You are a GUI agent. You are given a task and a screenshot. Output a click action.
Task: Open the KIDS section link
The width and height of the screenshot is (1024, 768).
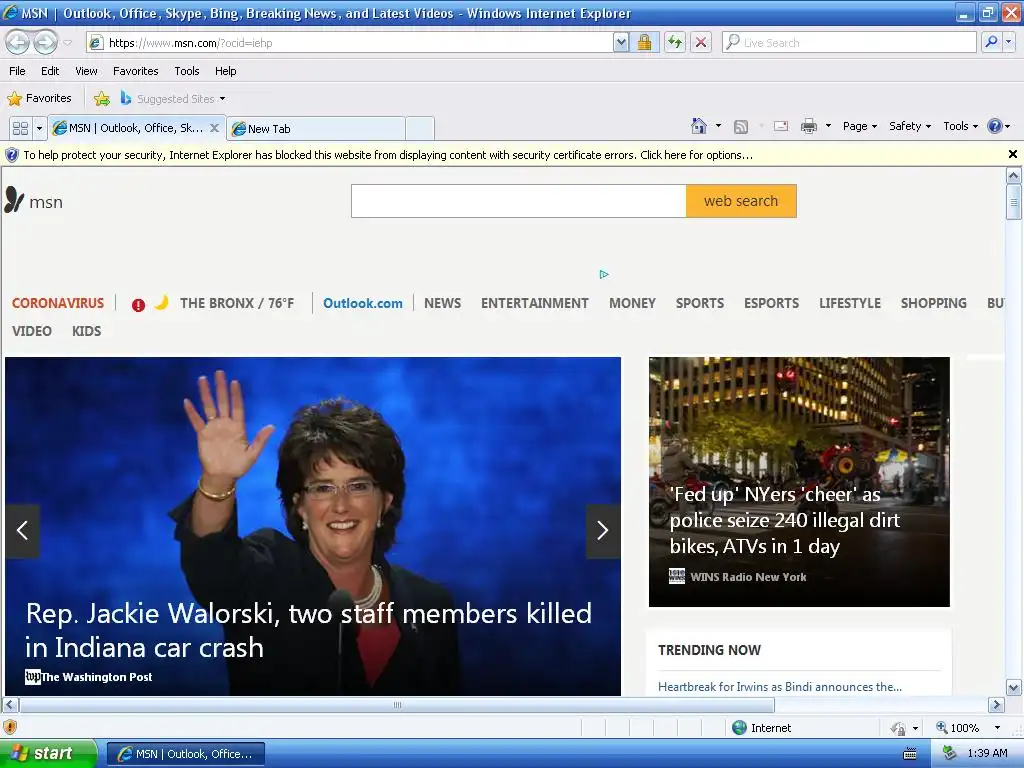87,331
